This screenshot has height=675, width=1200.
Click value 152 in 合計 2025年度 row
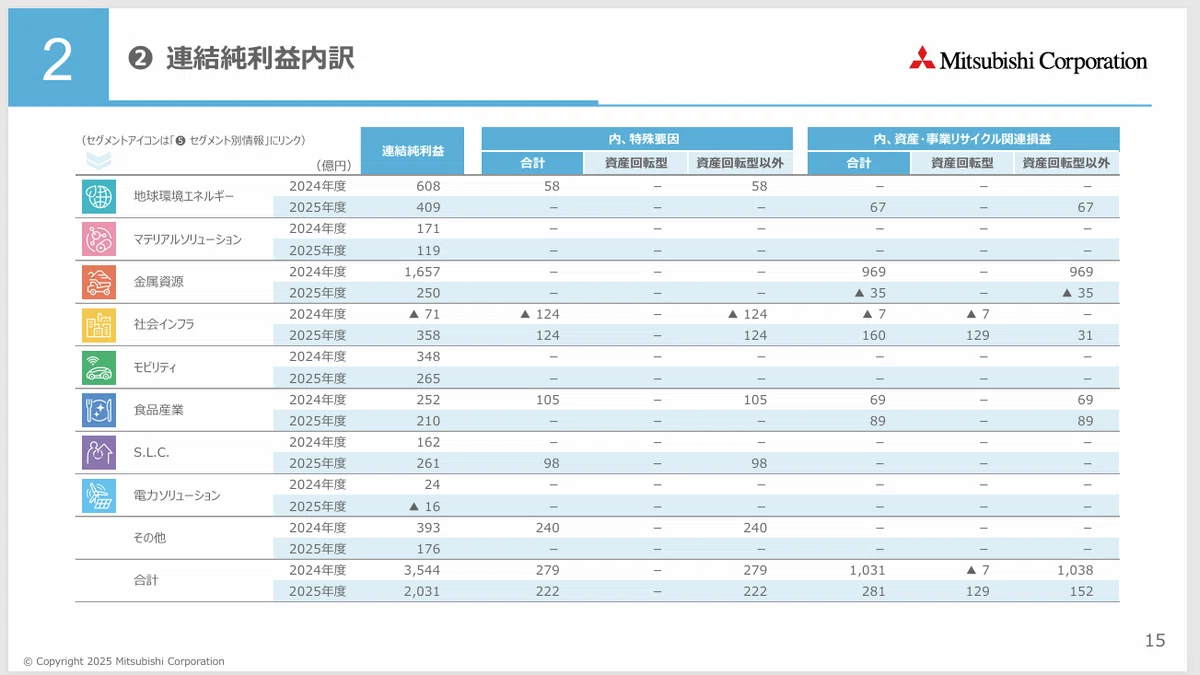point(1081,592)
